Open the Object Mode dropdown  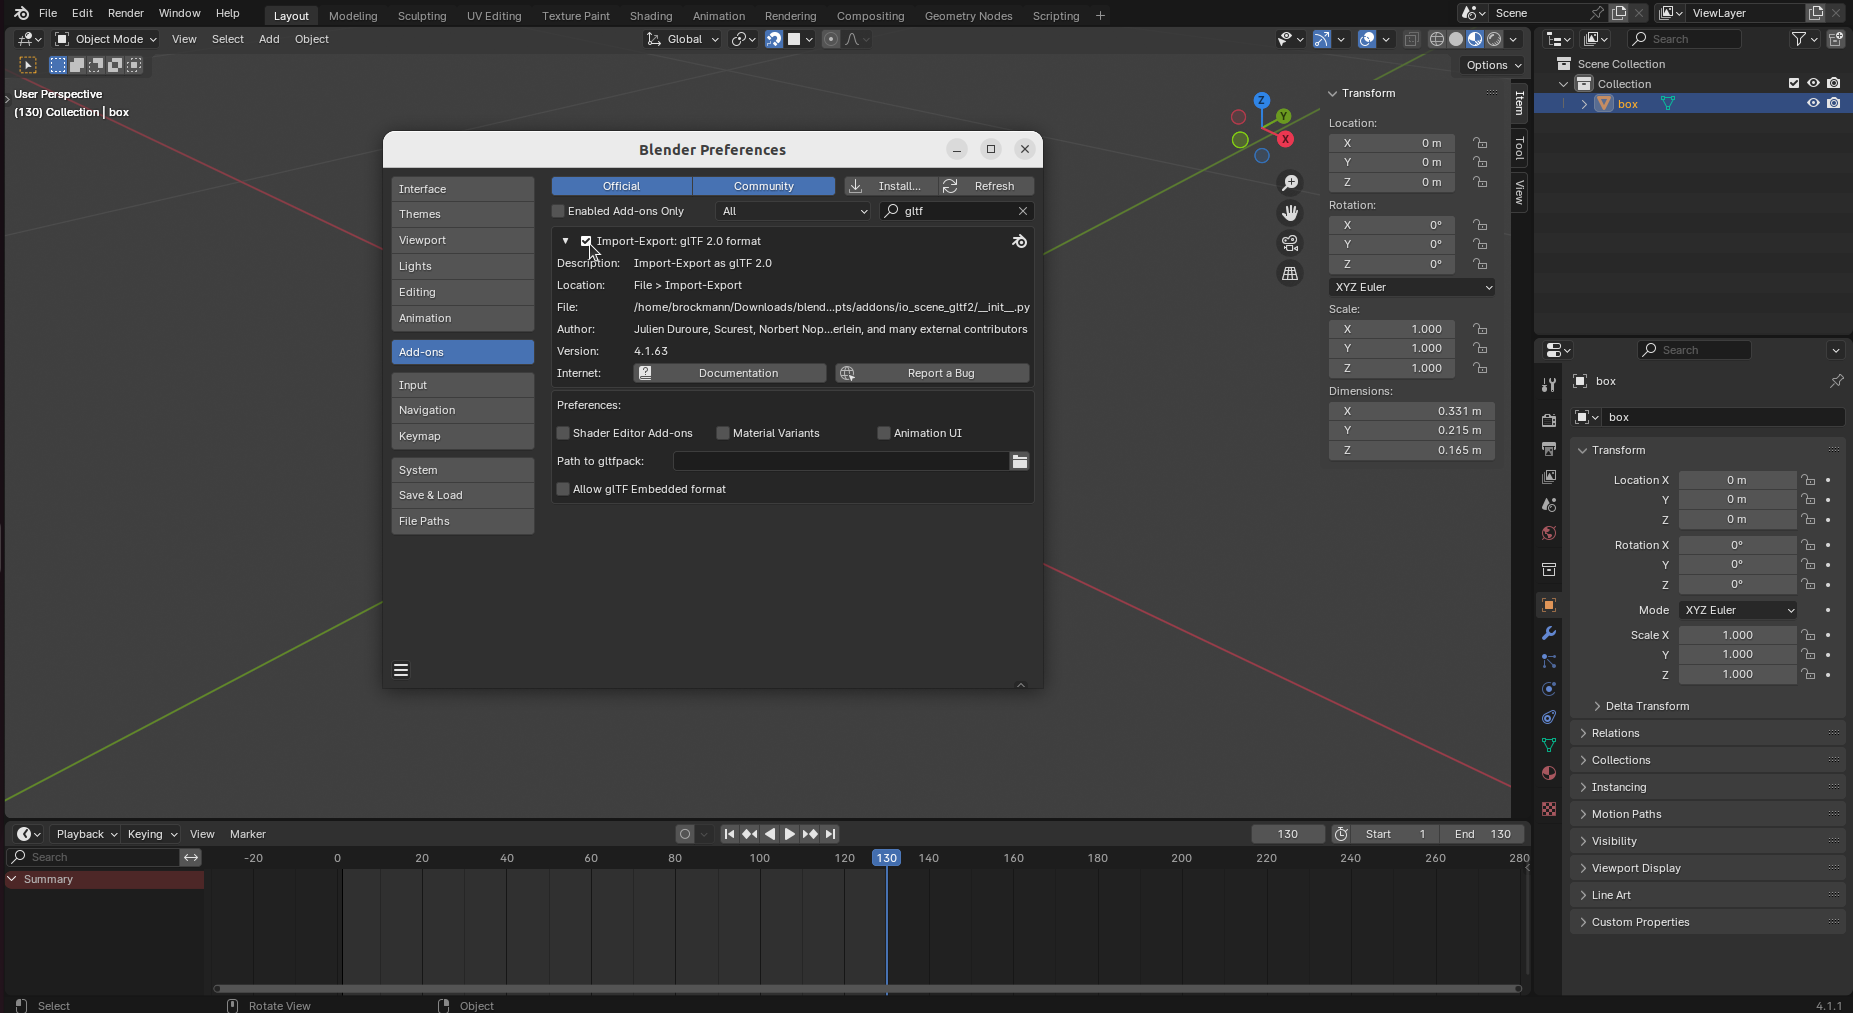click(106, 39)
